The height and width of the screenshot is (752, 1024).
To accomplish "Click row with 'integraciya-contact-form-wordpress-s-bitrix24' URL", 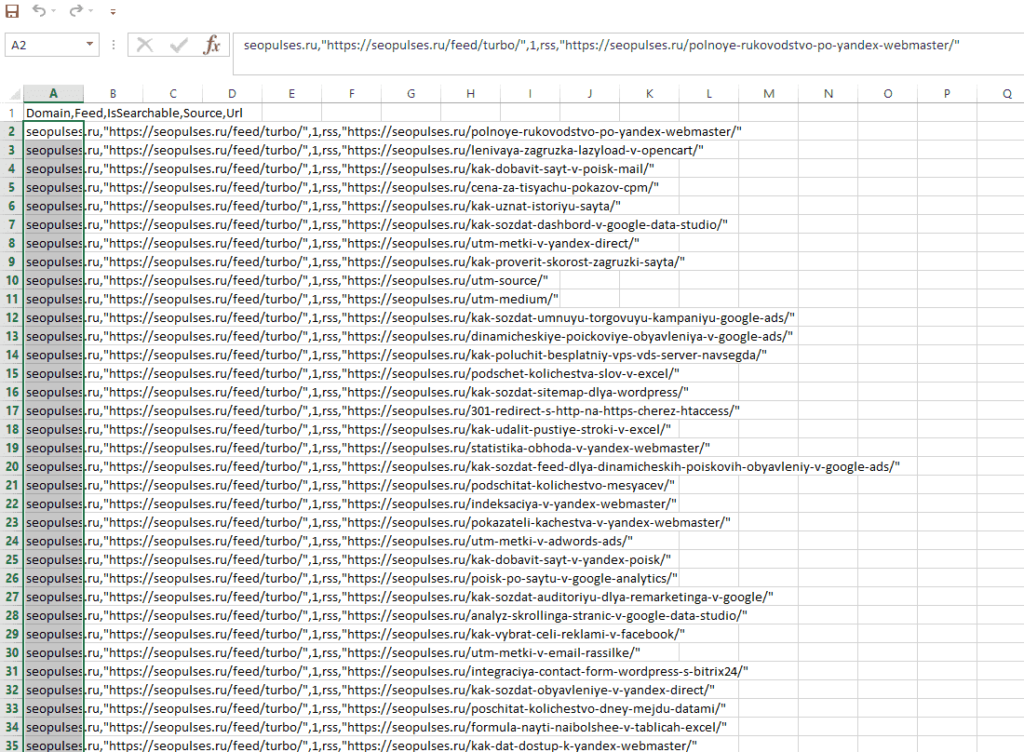I will pos(387,671).
